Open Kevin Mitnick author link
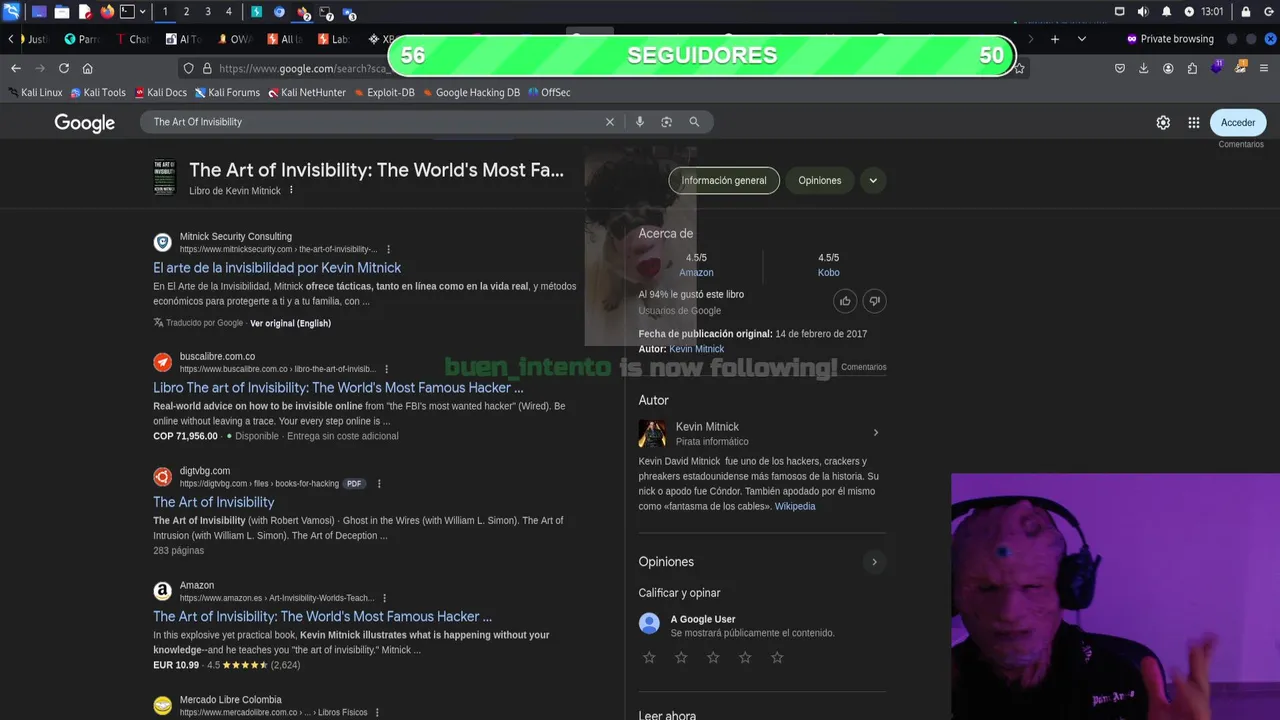 click(697, 349)
